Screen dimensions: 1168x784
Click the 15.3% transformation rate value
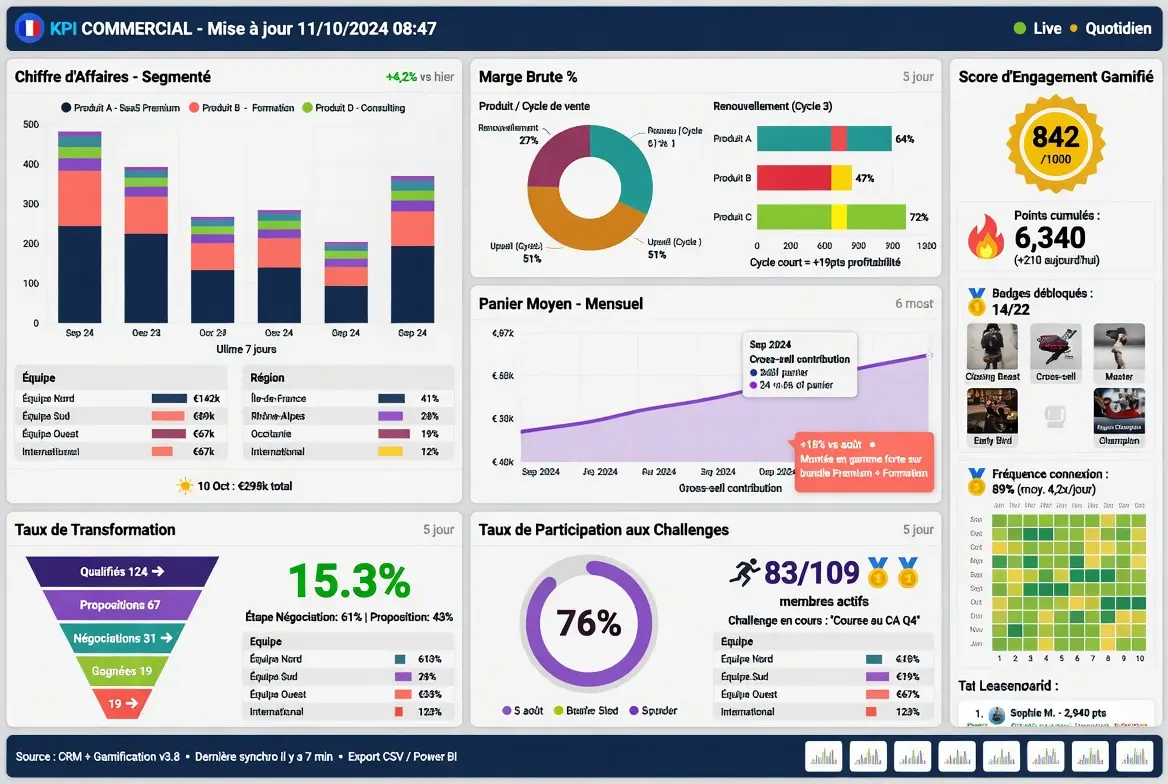coord(349,581)
